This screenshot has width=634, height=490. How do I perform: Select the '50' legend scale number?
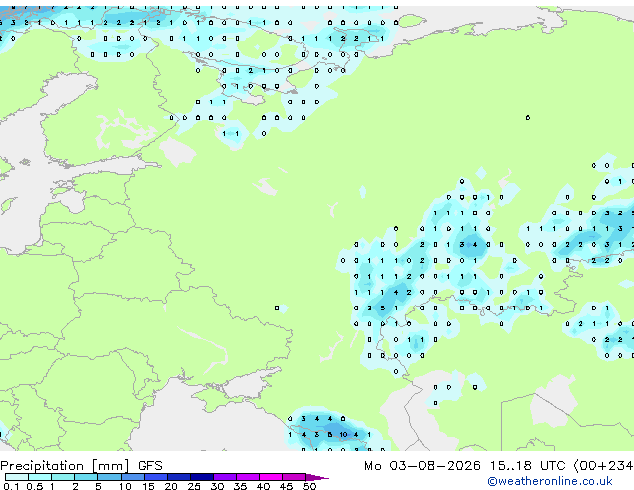tap(309, 486)
